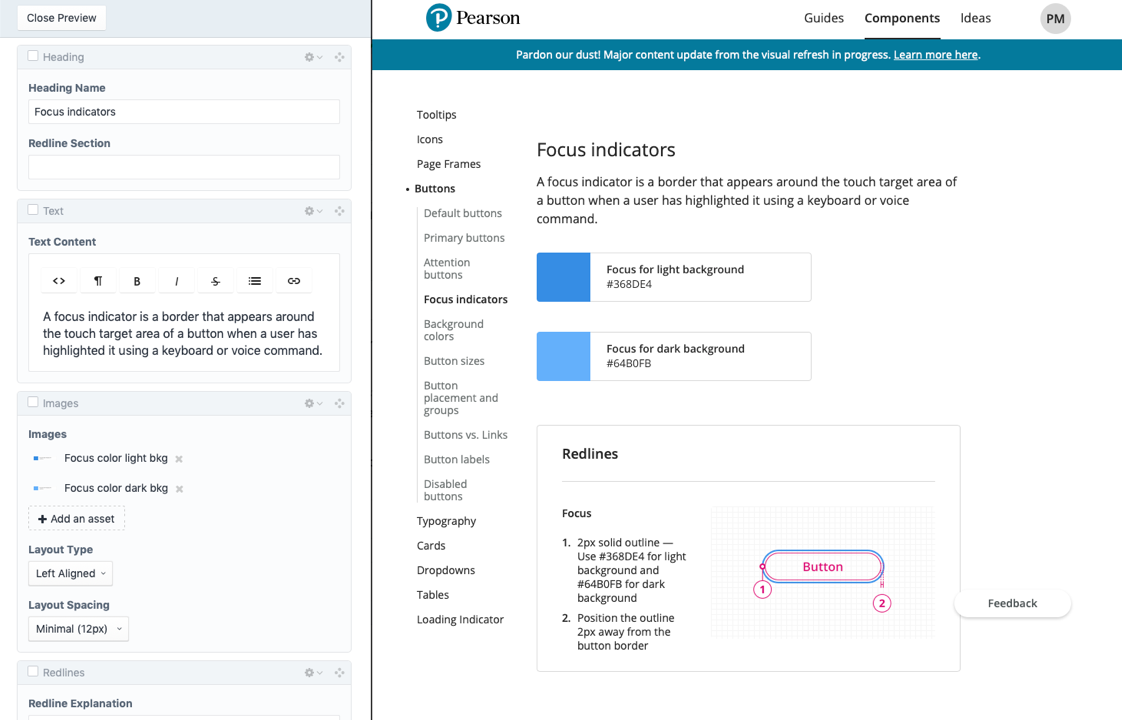The width and height of the screenshot is (1122, 720).
Task: Select the blue #368DE4 focus color swatch
Action: point(563,277)
